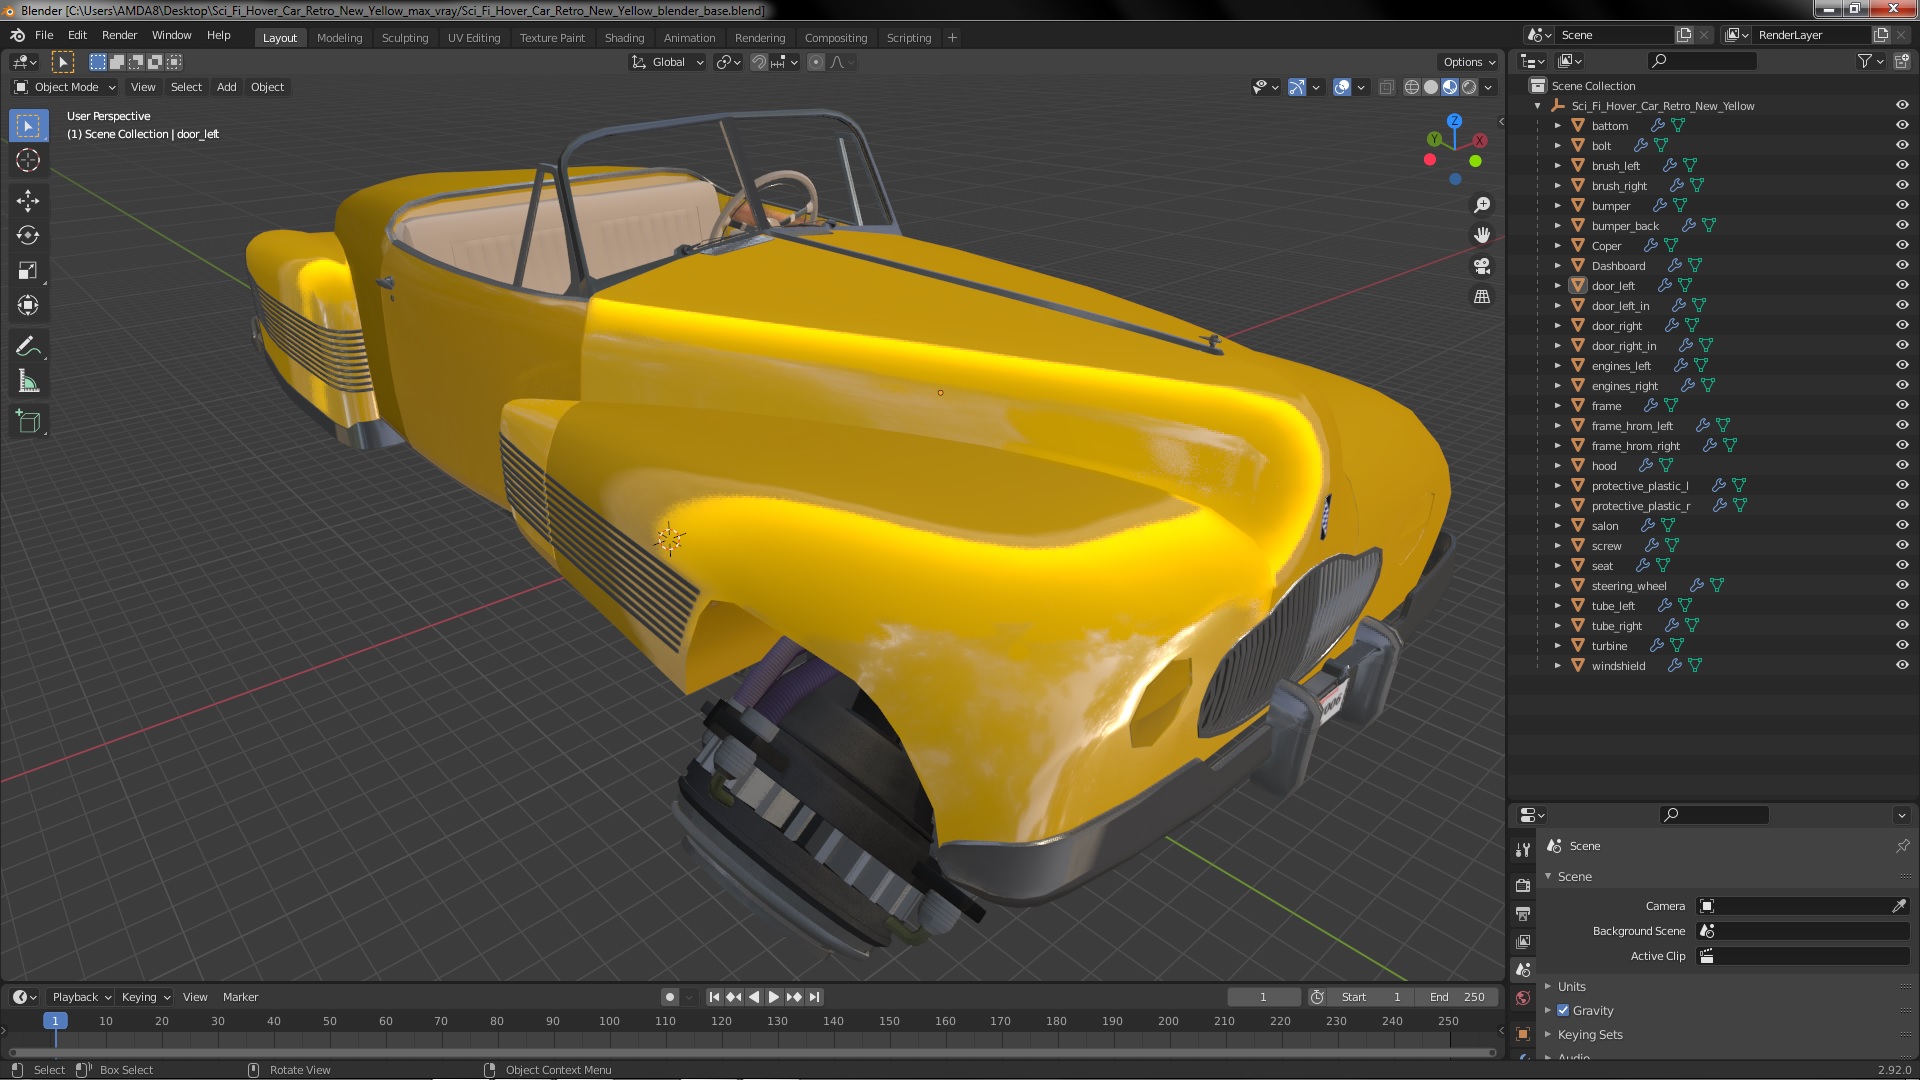Toggle the Gravity checkbox
The image size is (1920, 1080).
(1563, 1010)
